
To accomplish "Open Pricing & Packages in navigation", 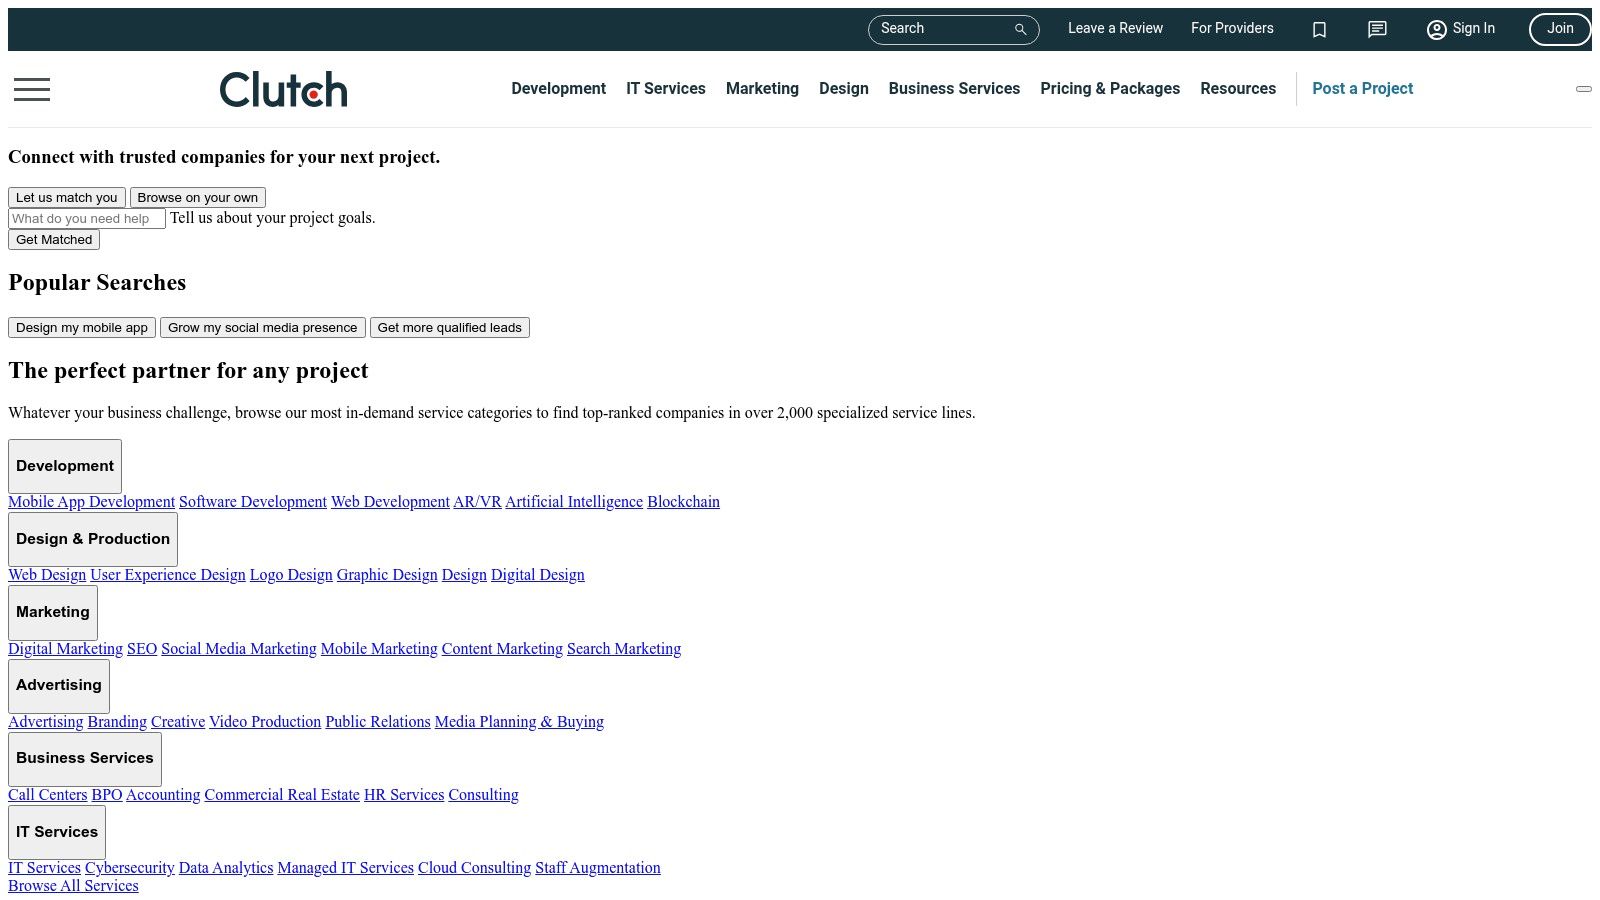I will pos(1110,88).
